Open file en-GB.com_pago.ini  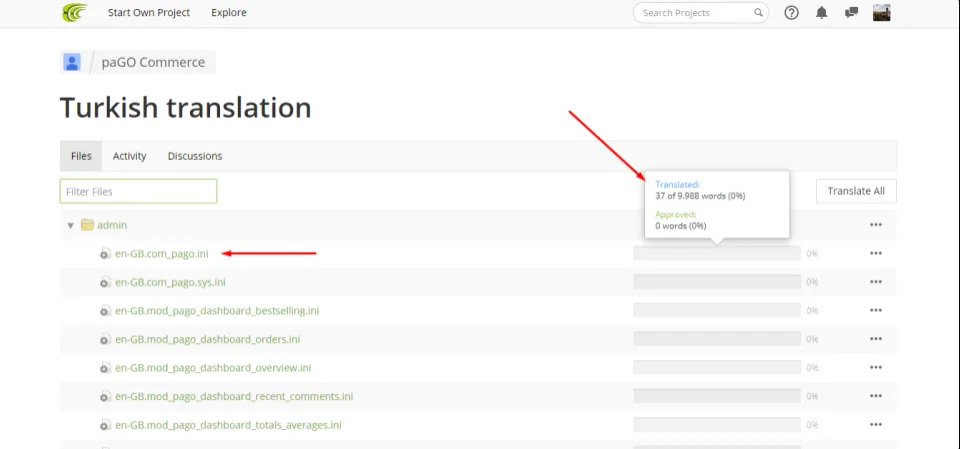tap(162, 254)
